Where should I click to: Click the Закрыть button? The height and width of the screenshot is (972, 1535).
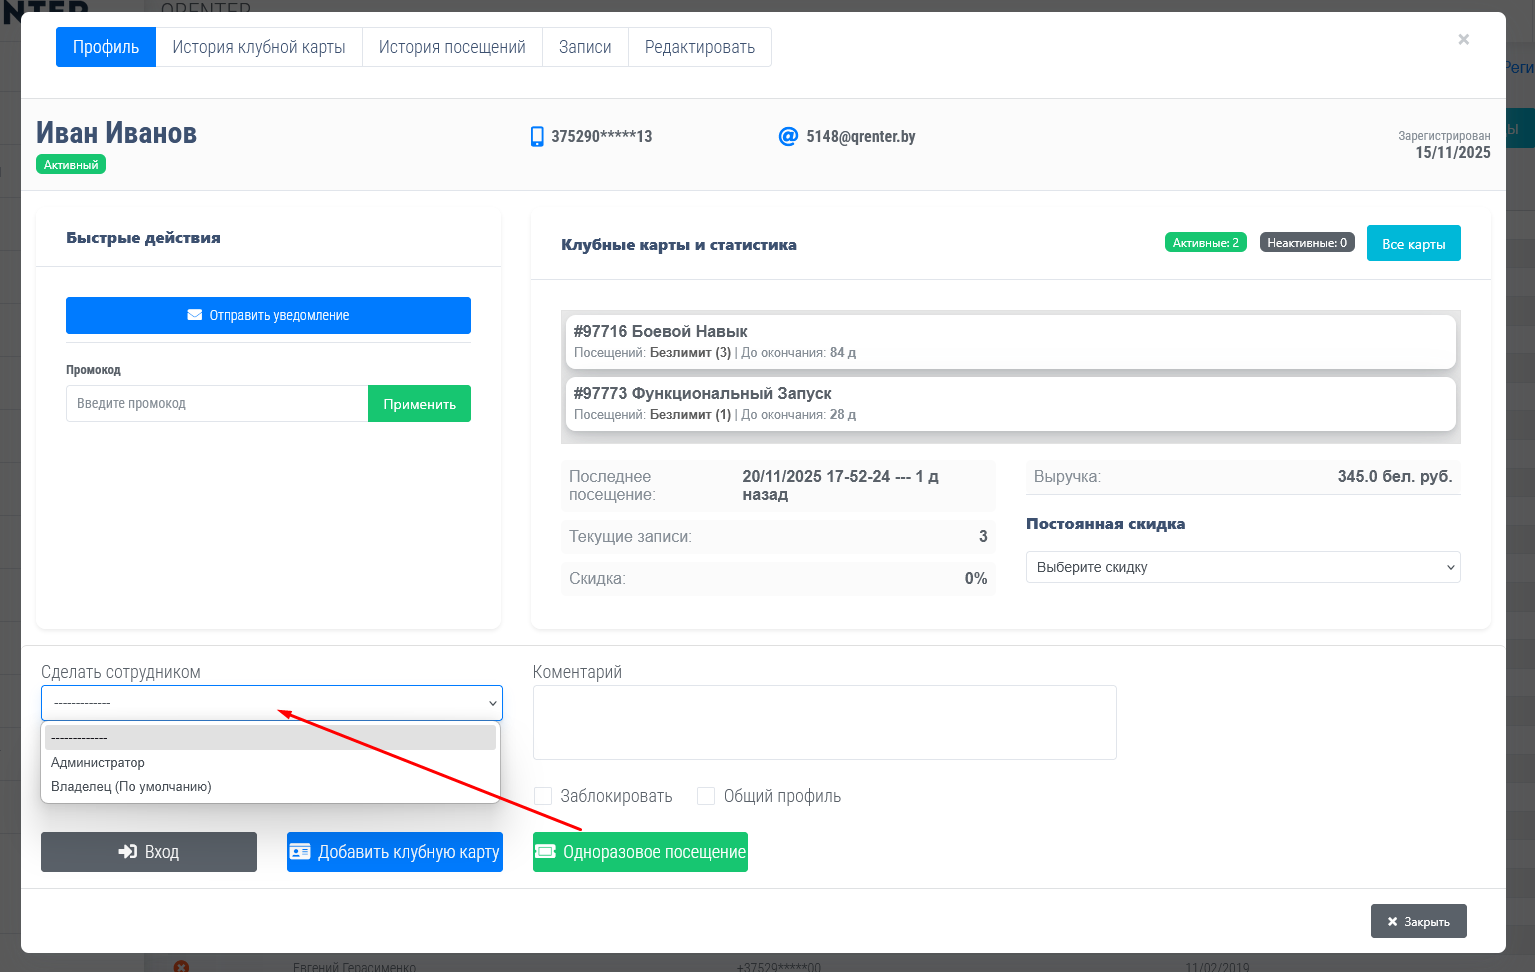point(1418,921)
